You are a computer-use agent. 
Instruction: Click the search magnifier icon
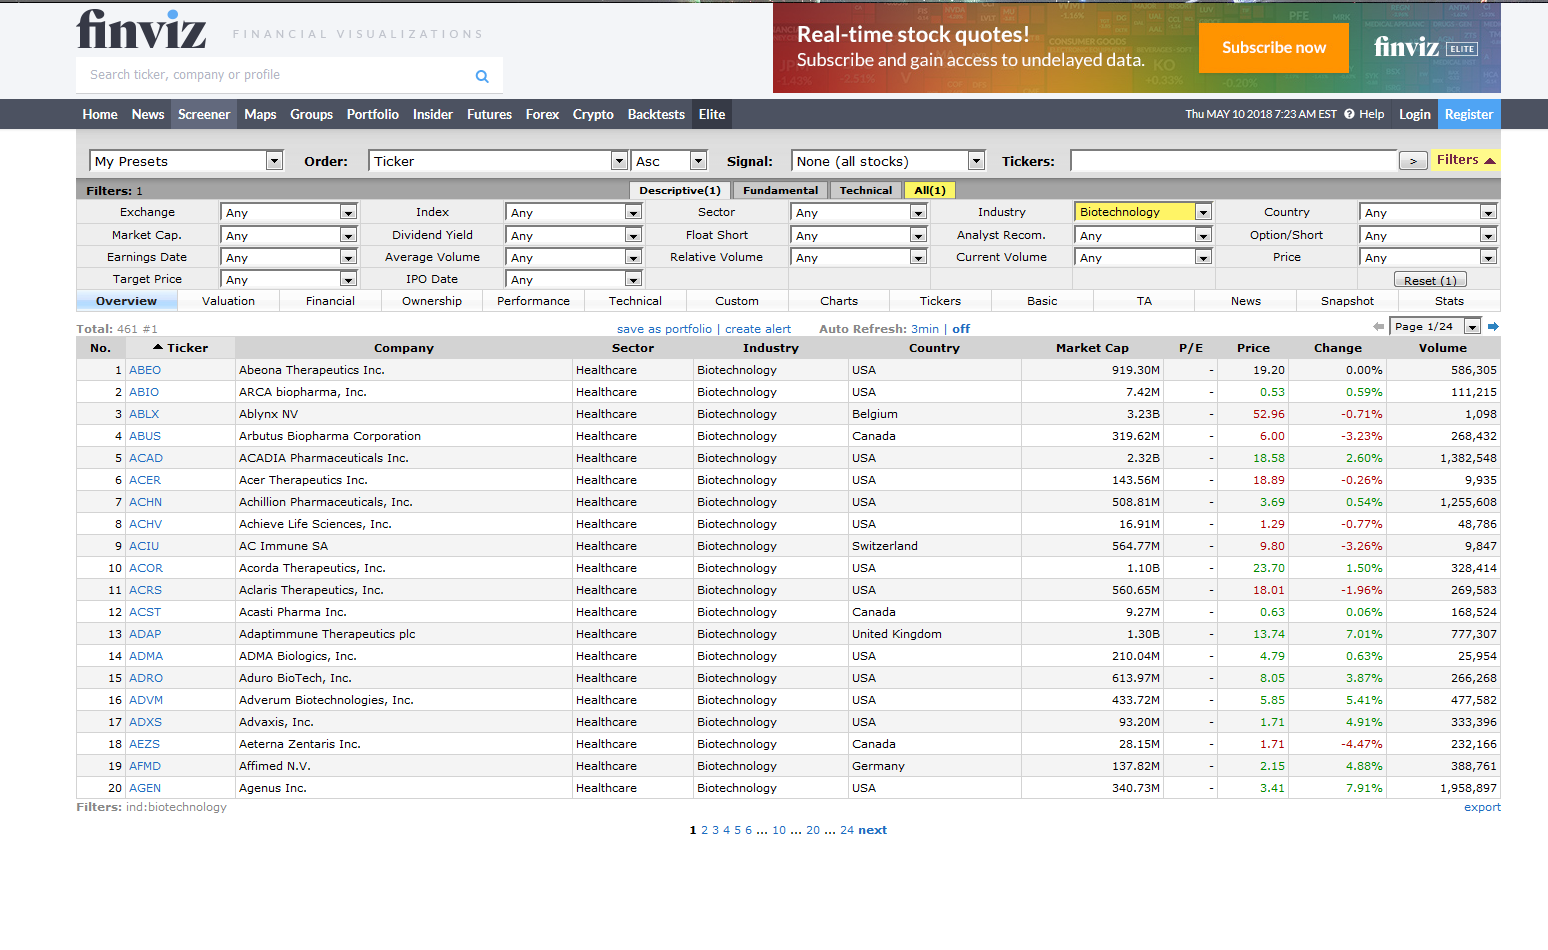482,76
